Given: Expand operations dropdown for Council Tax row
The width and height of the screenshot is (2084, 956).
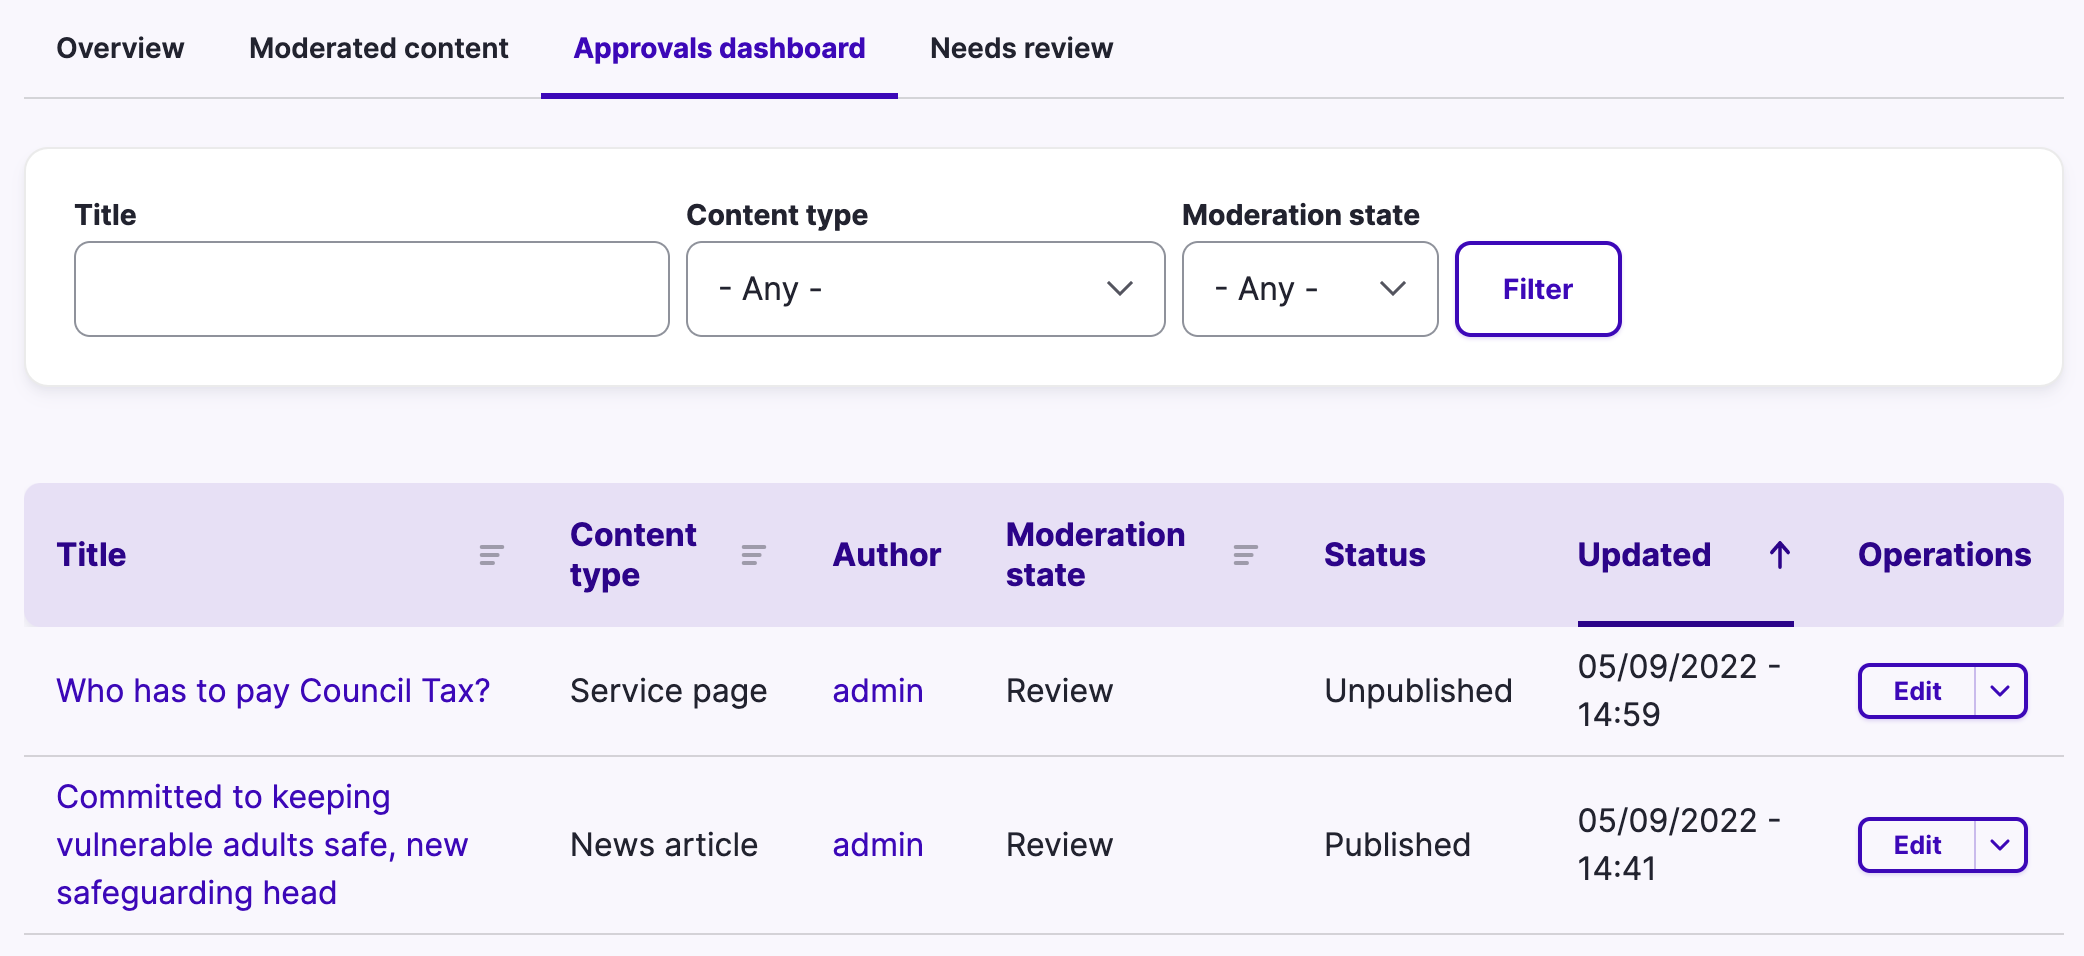Looking at the screenshot, I should click(2000, 691).
